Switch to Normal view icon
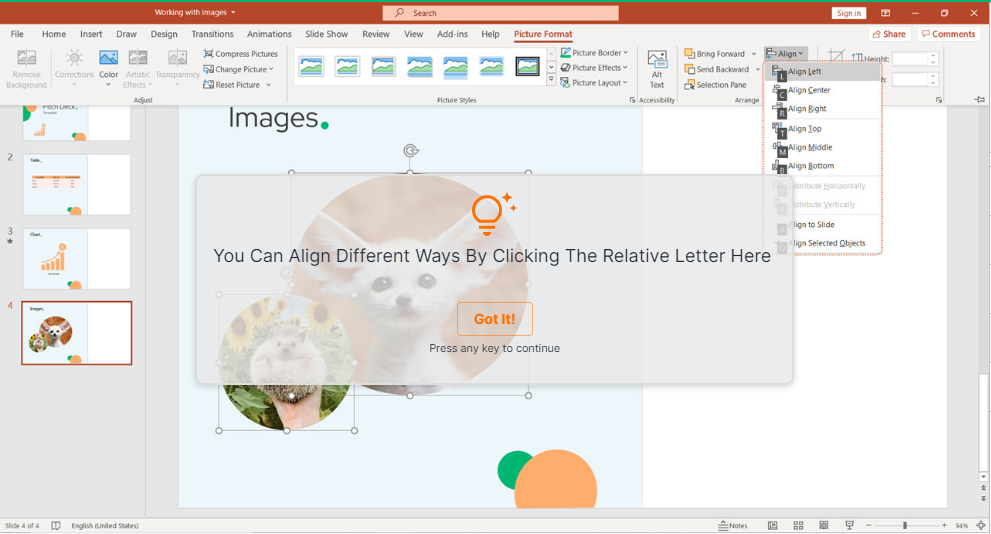 [x=772, y=526]
